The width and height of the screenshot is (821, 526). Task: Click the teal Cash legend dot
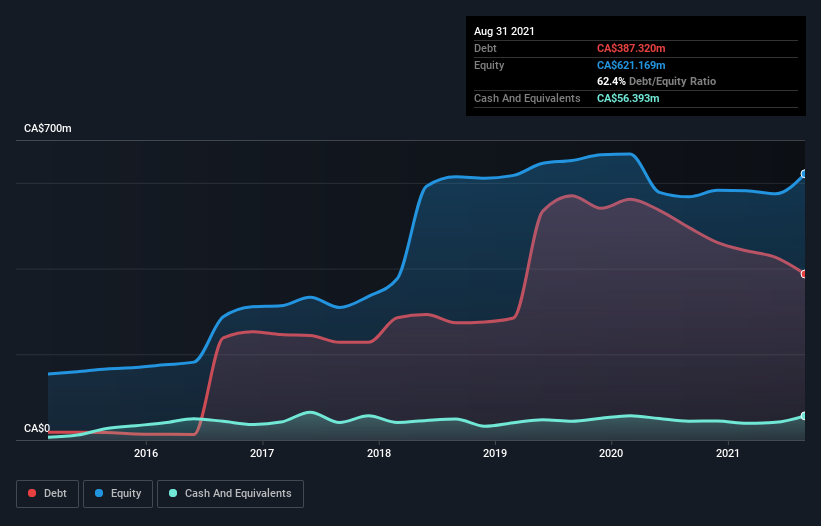coord(173,493)
